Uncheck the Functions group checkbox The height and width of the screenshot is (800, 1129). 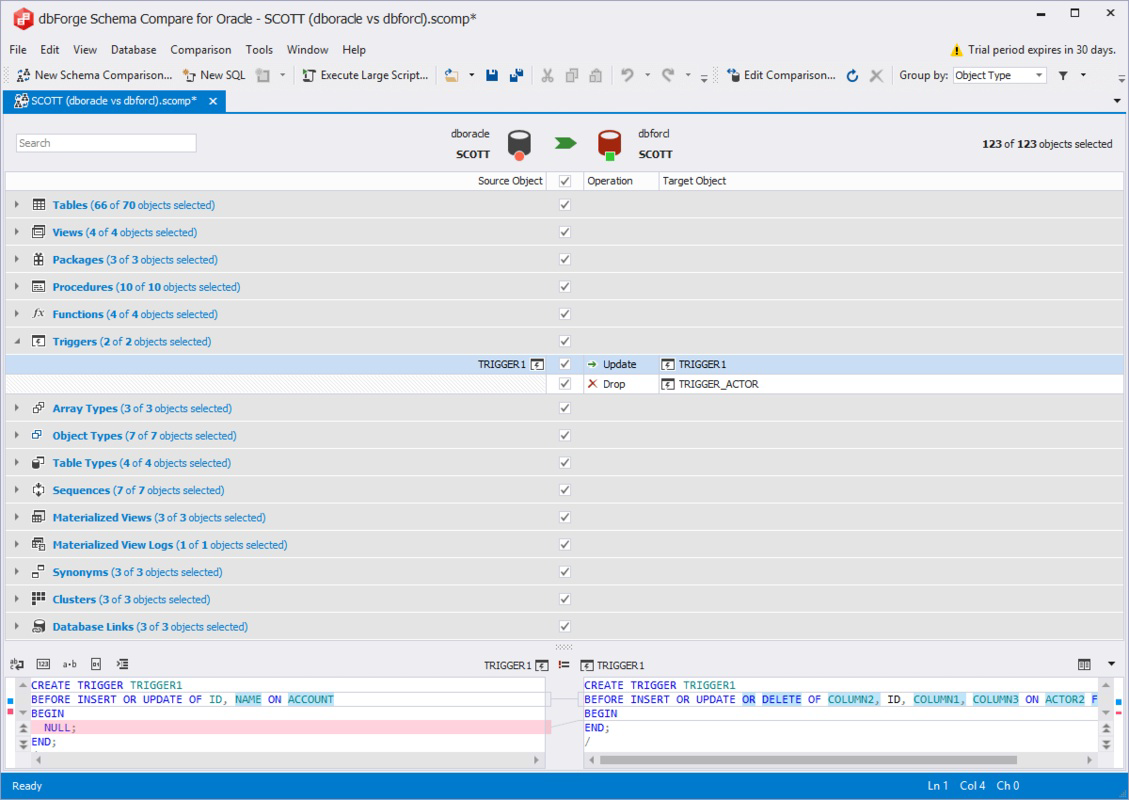point(564,314)
